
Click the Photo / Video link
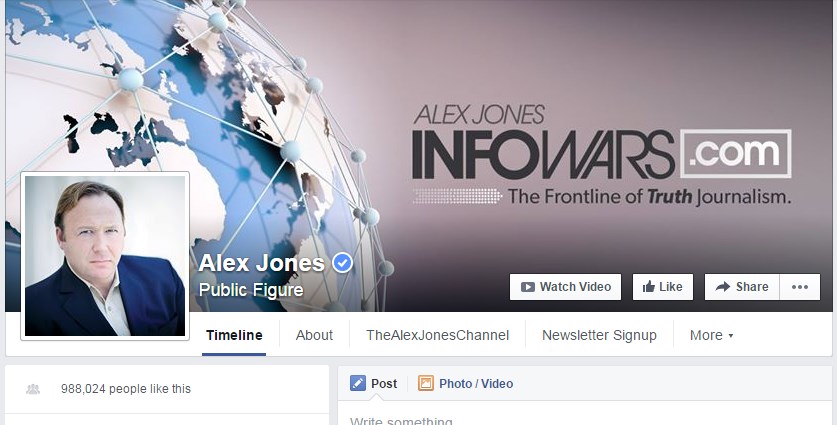click(x=476, y=383)
